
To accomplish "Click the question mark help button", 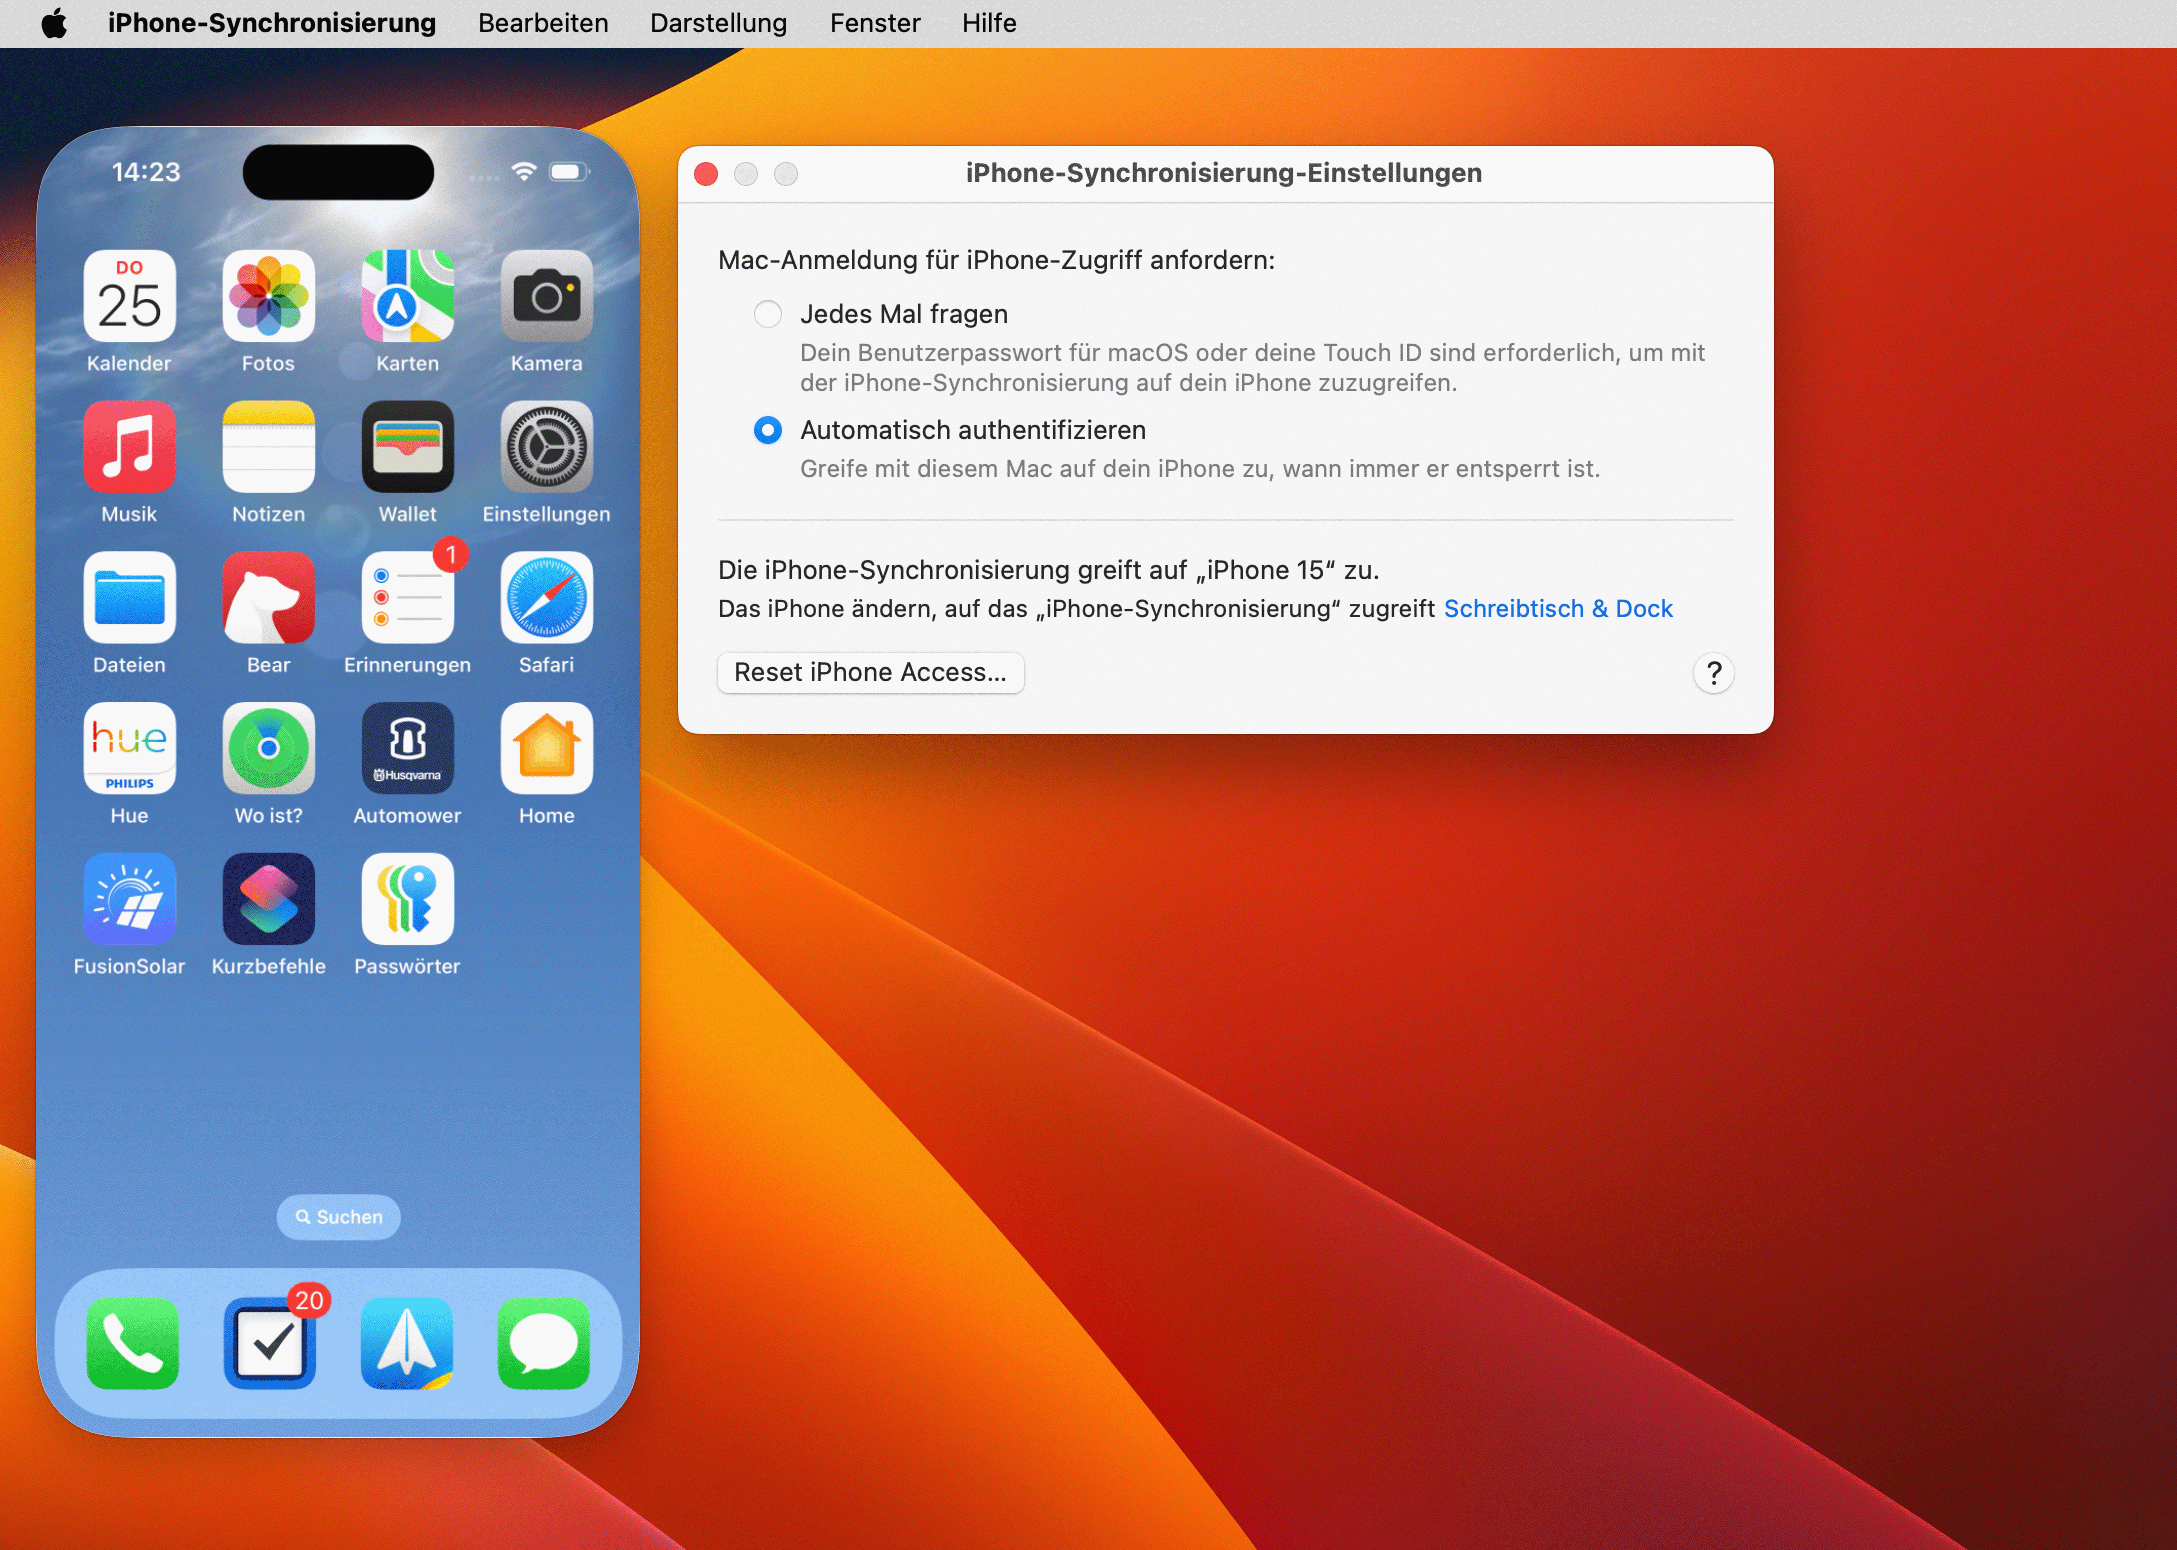I will (x=1713, y=673).
